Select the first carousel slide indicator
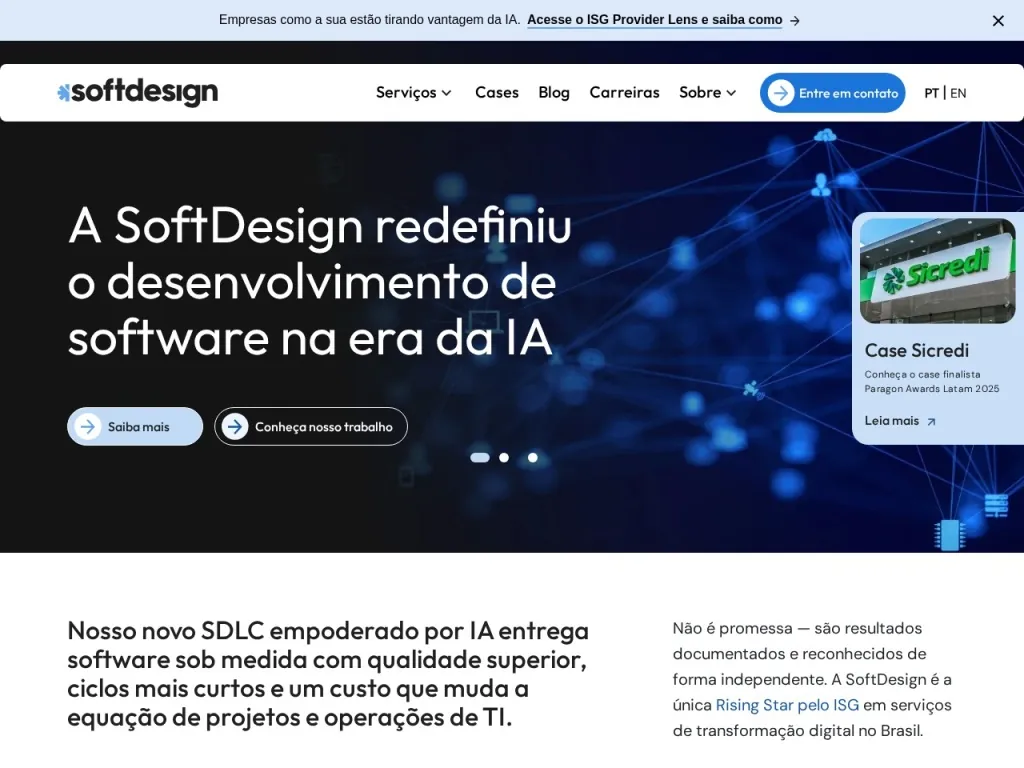The image size is (1024, 768). (x=480, y=458)
